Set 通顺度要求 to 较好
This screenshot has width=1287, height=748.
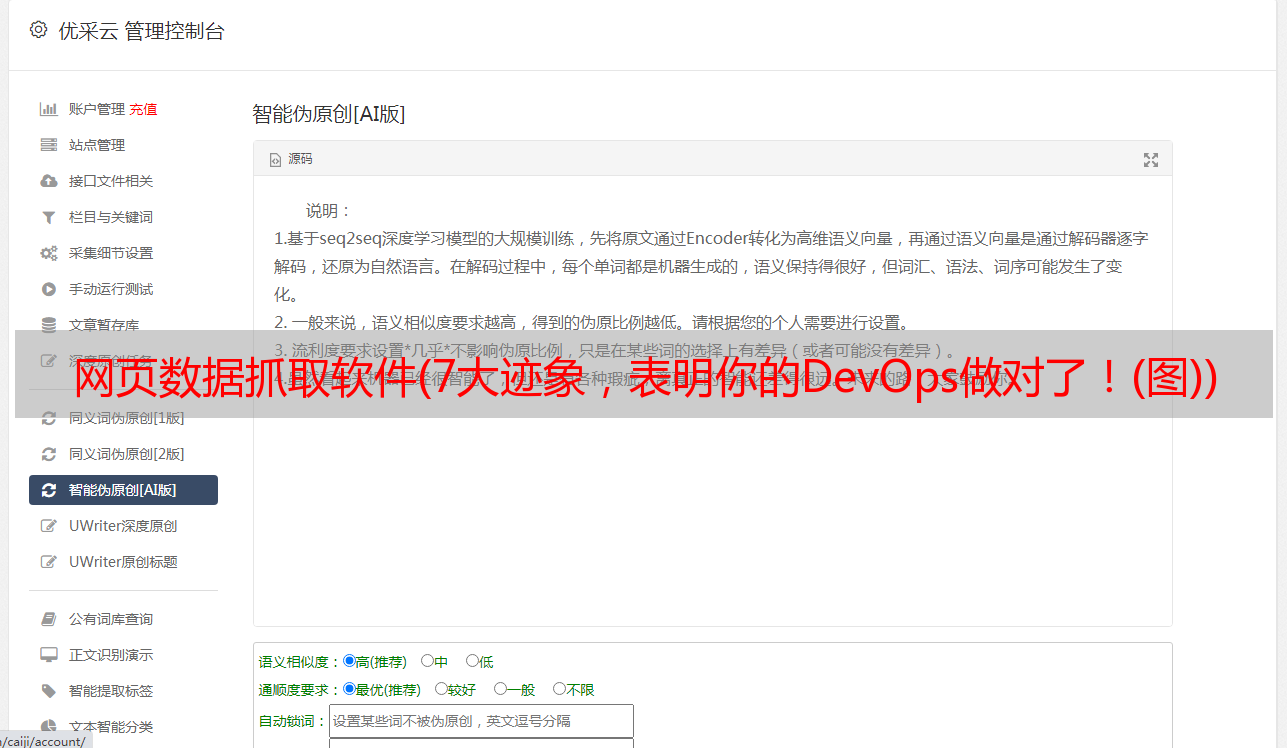441,689
